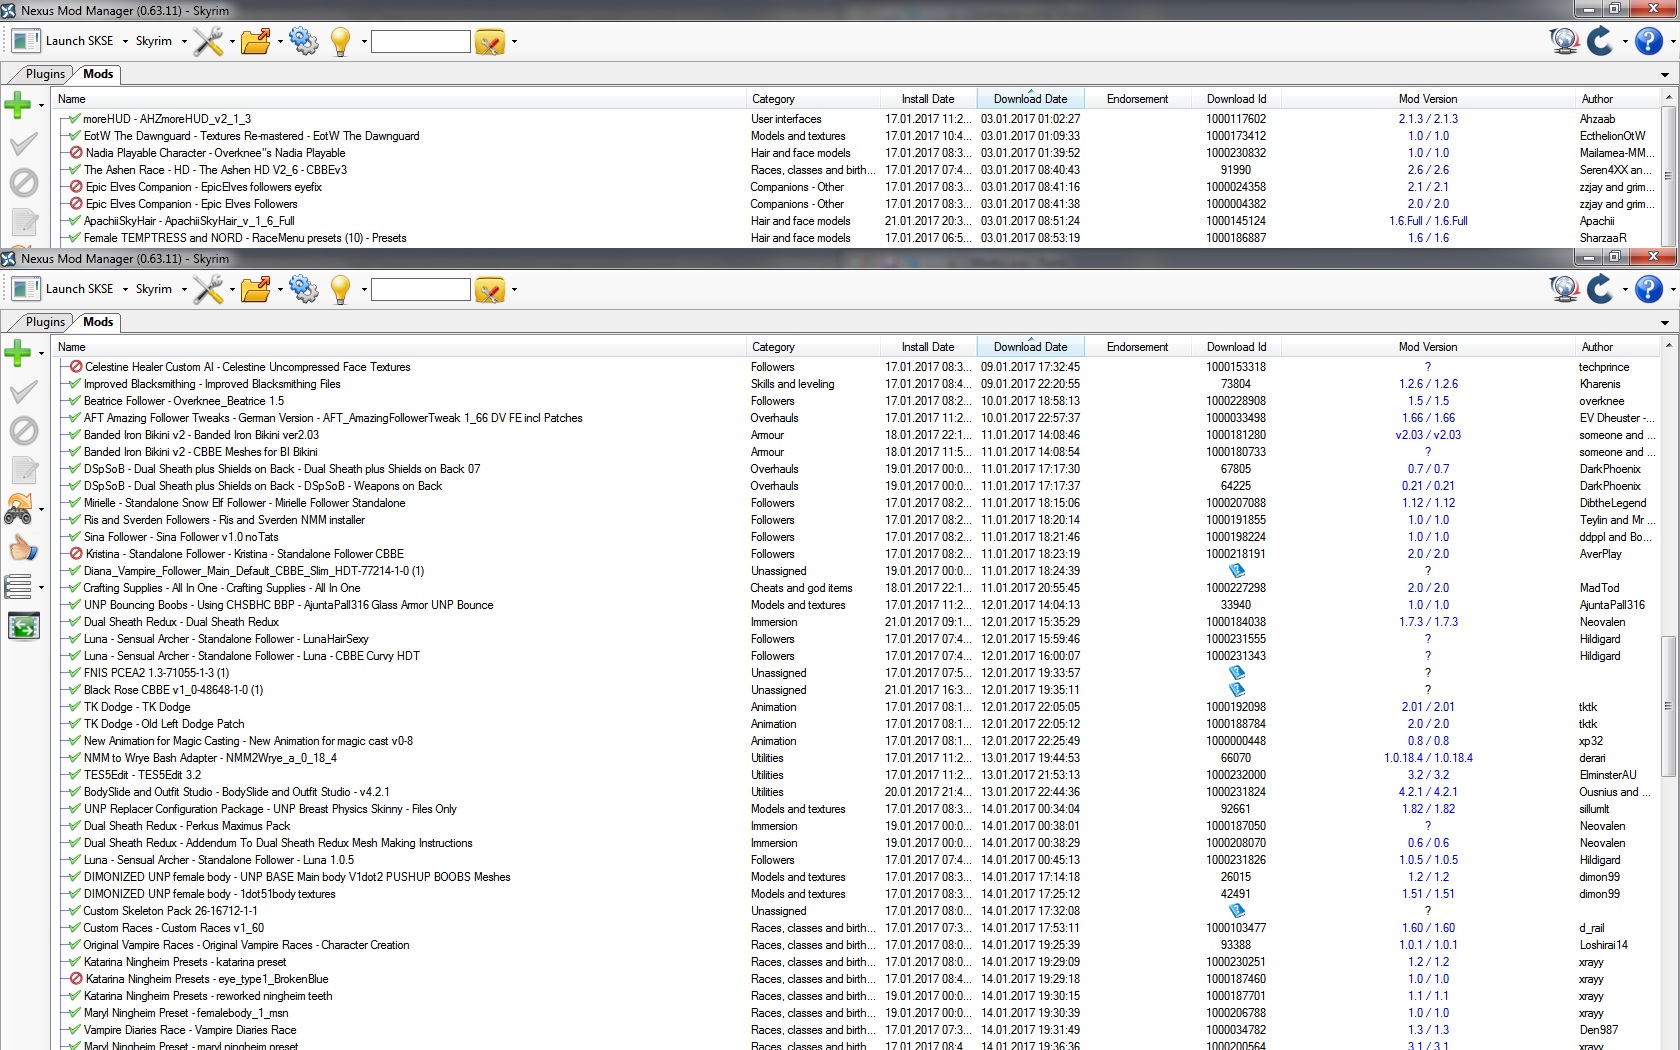Switch to the Plugins tab in lower window
The height and width of the screenshot is (1050, 1680).
coord(45,322)
